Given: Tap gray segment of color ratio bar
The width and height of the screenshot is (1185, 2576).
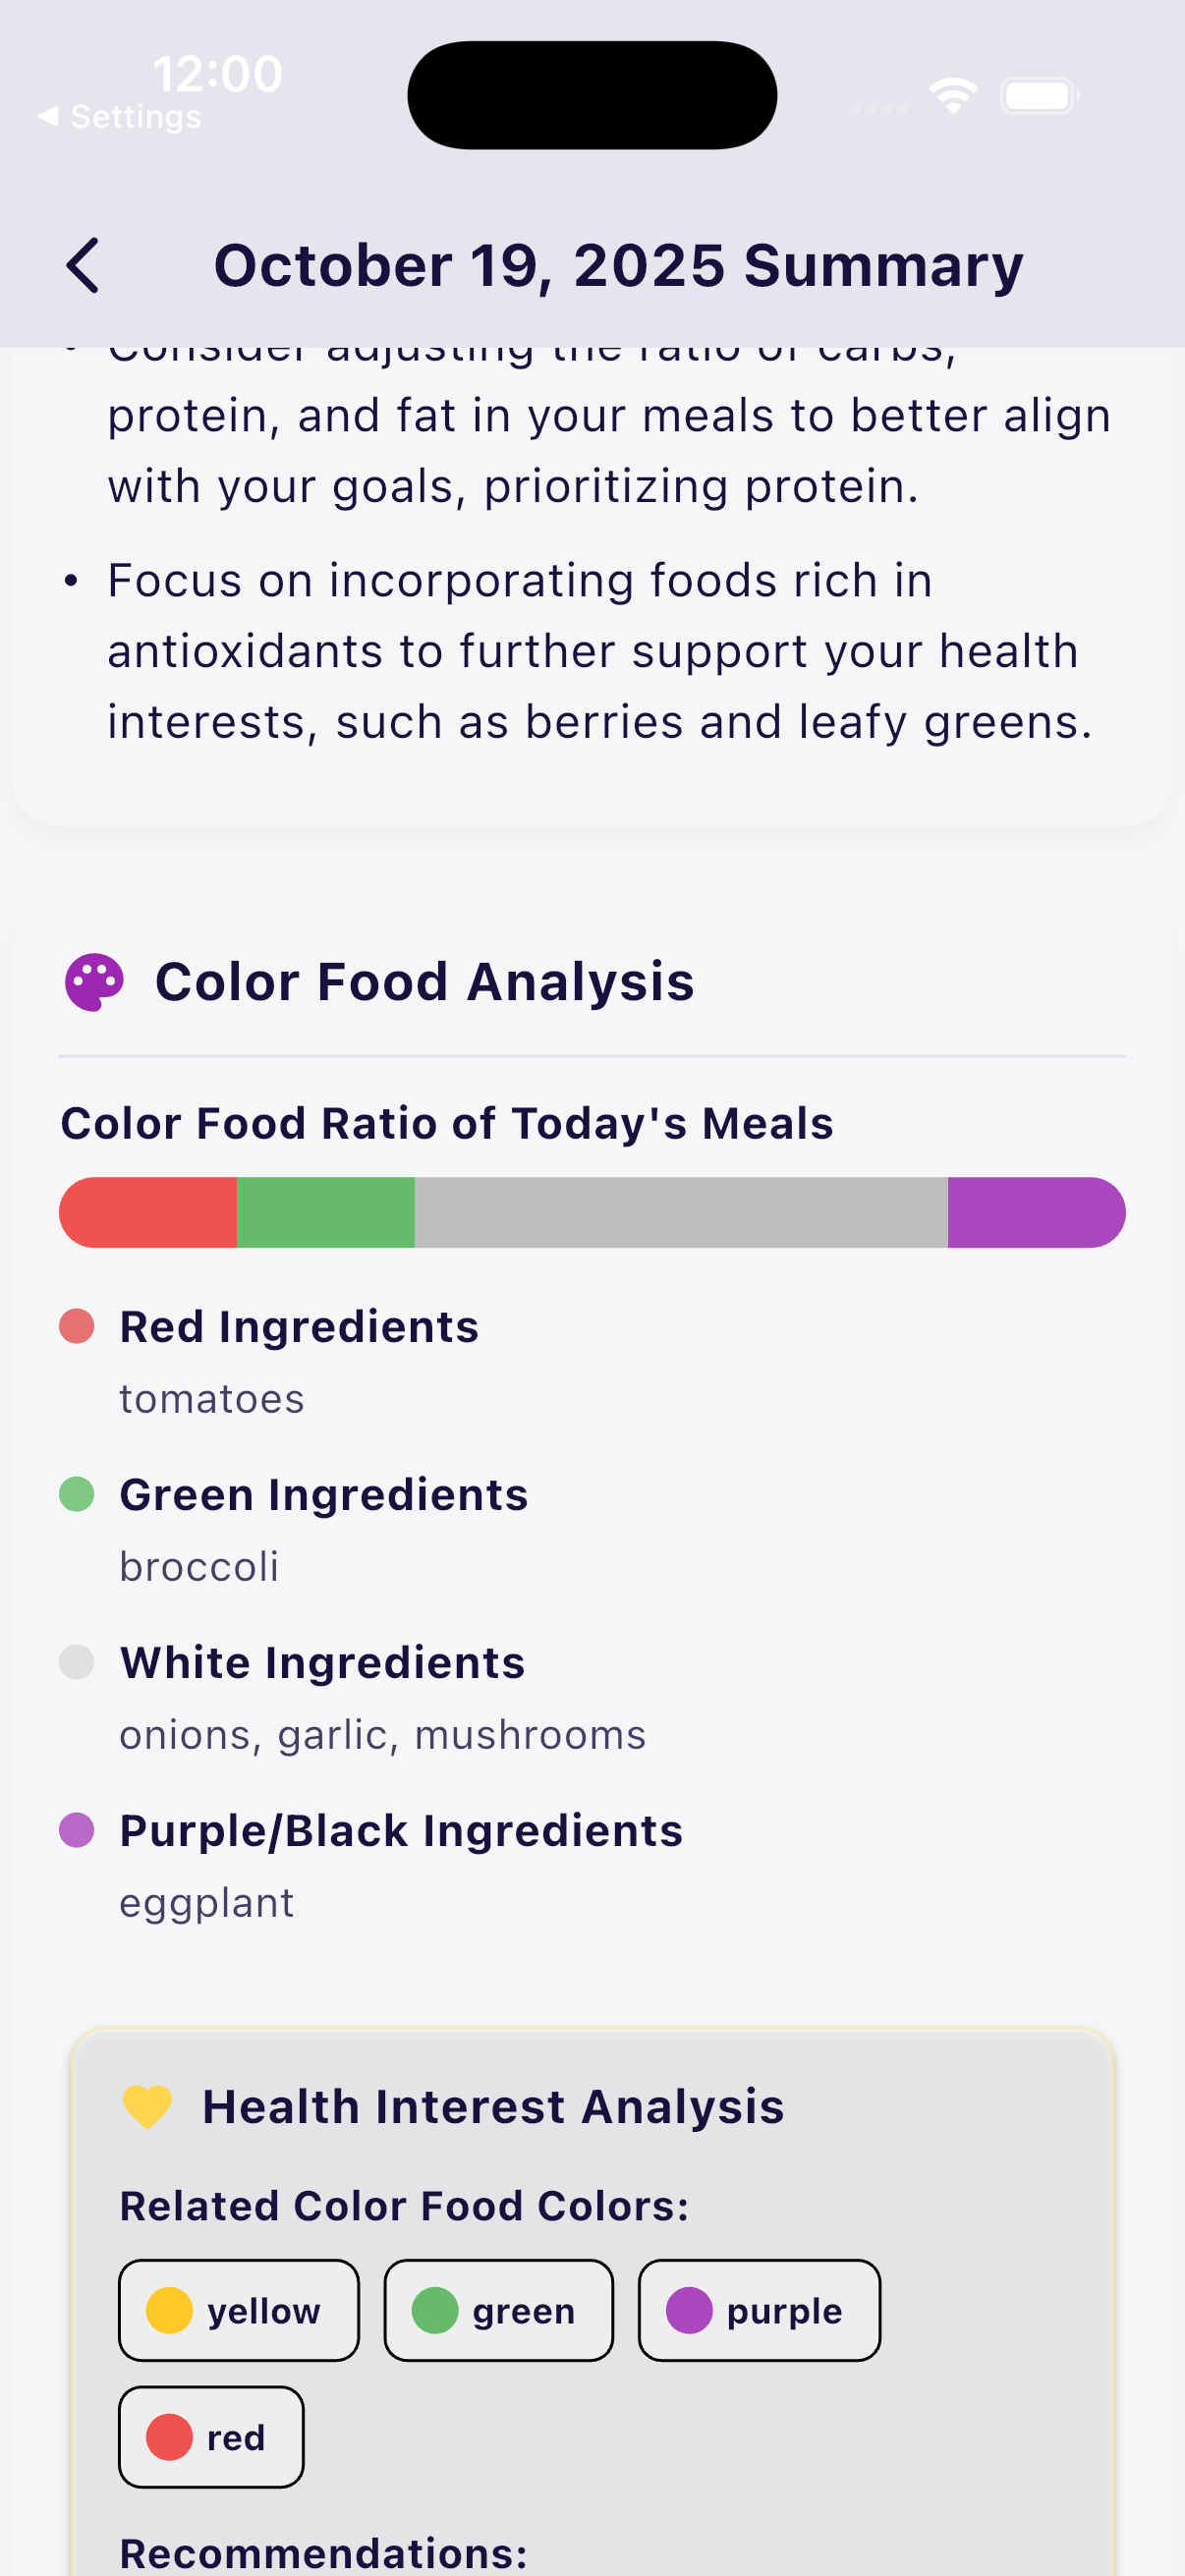Looking at the screenshot, I should [x=681, y=1213].
